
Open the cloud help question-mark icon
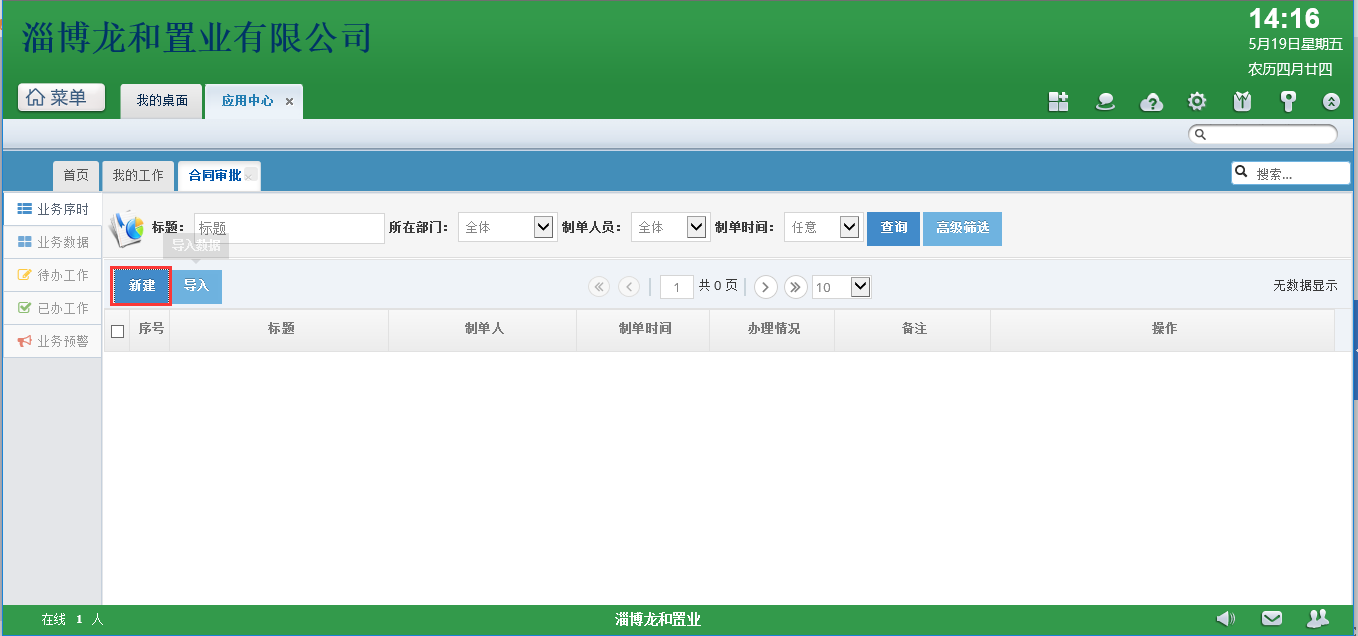[x=1151, y=102]
